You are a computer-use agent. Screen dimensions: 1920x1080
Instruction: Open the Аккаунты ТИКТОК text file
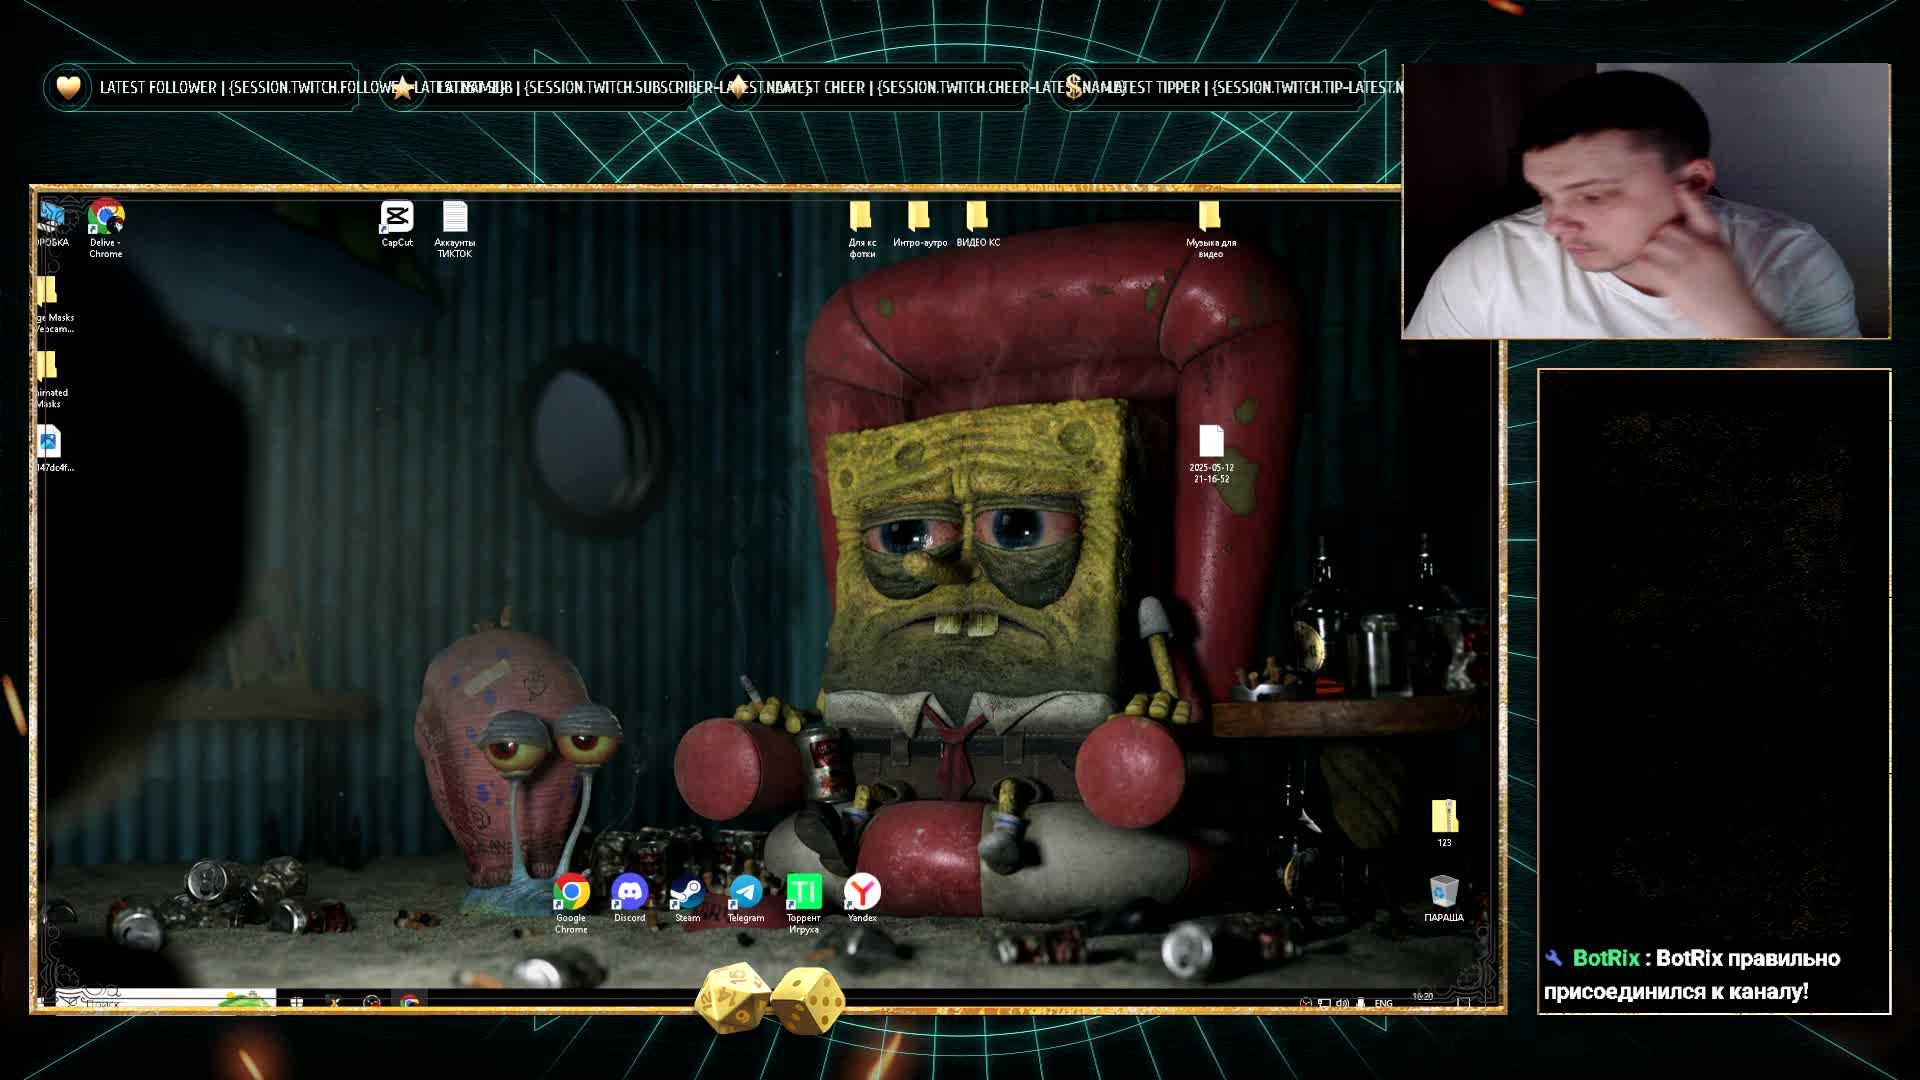455,229
